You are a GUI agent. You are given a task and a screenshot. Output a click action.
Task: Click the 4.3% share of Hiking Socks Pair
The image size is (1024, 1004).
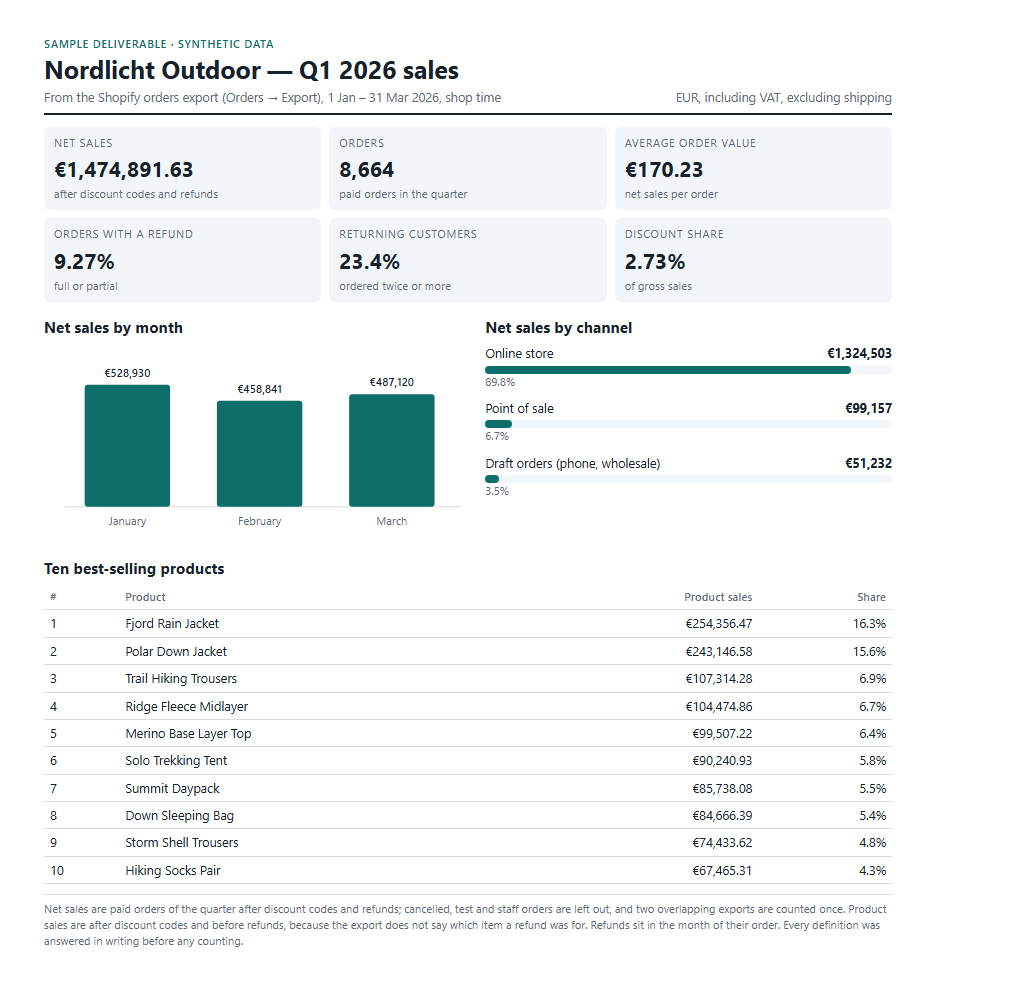click(872, 871)
